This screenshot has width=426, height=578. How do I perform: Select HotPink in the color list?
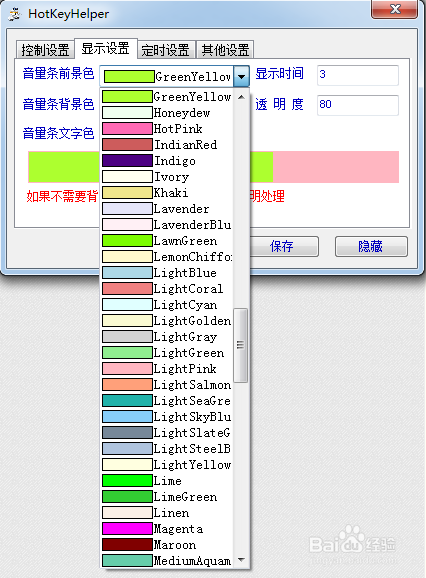click(x=167, y=129)
